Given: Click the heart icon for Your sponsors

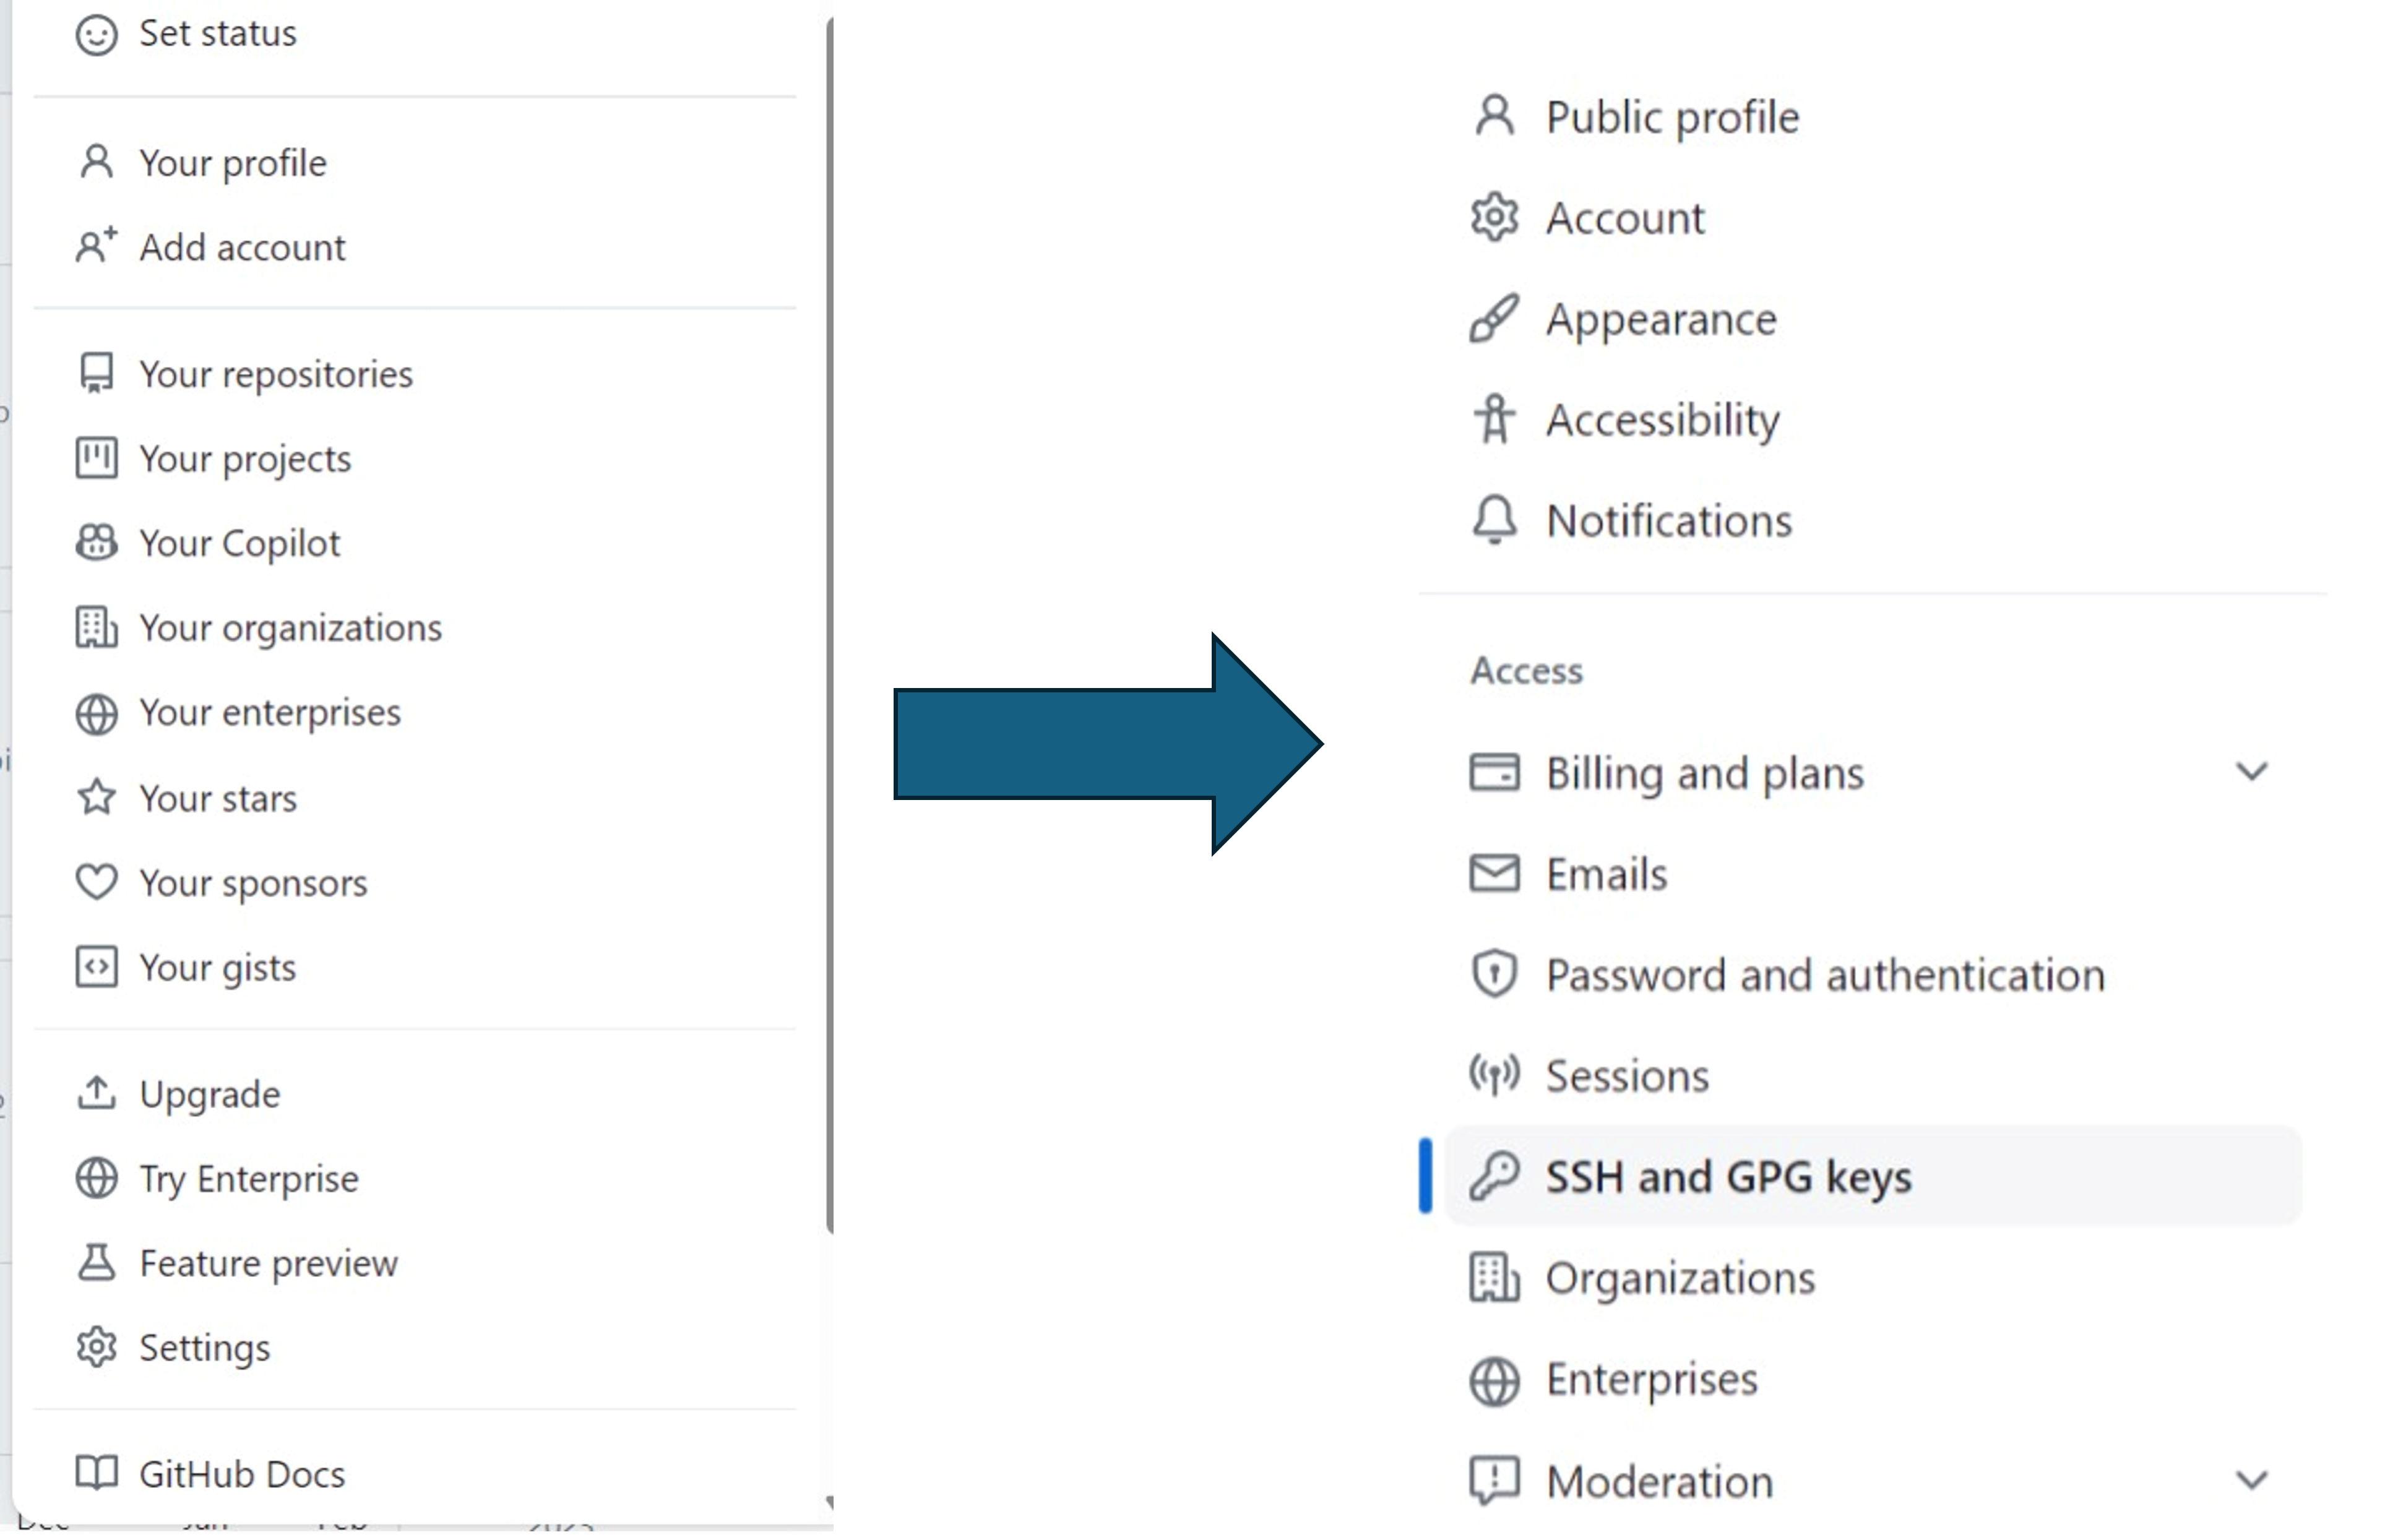Looking at the screenshot, I should click(96, 882).
